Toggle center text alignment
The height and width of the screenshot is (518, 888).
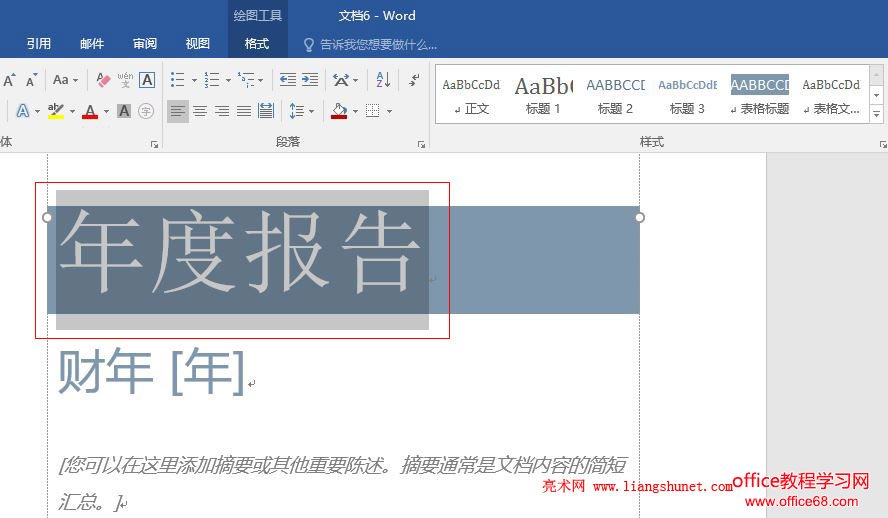[x=200, y=111]
